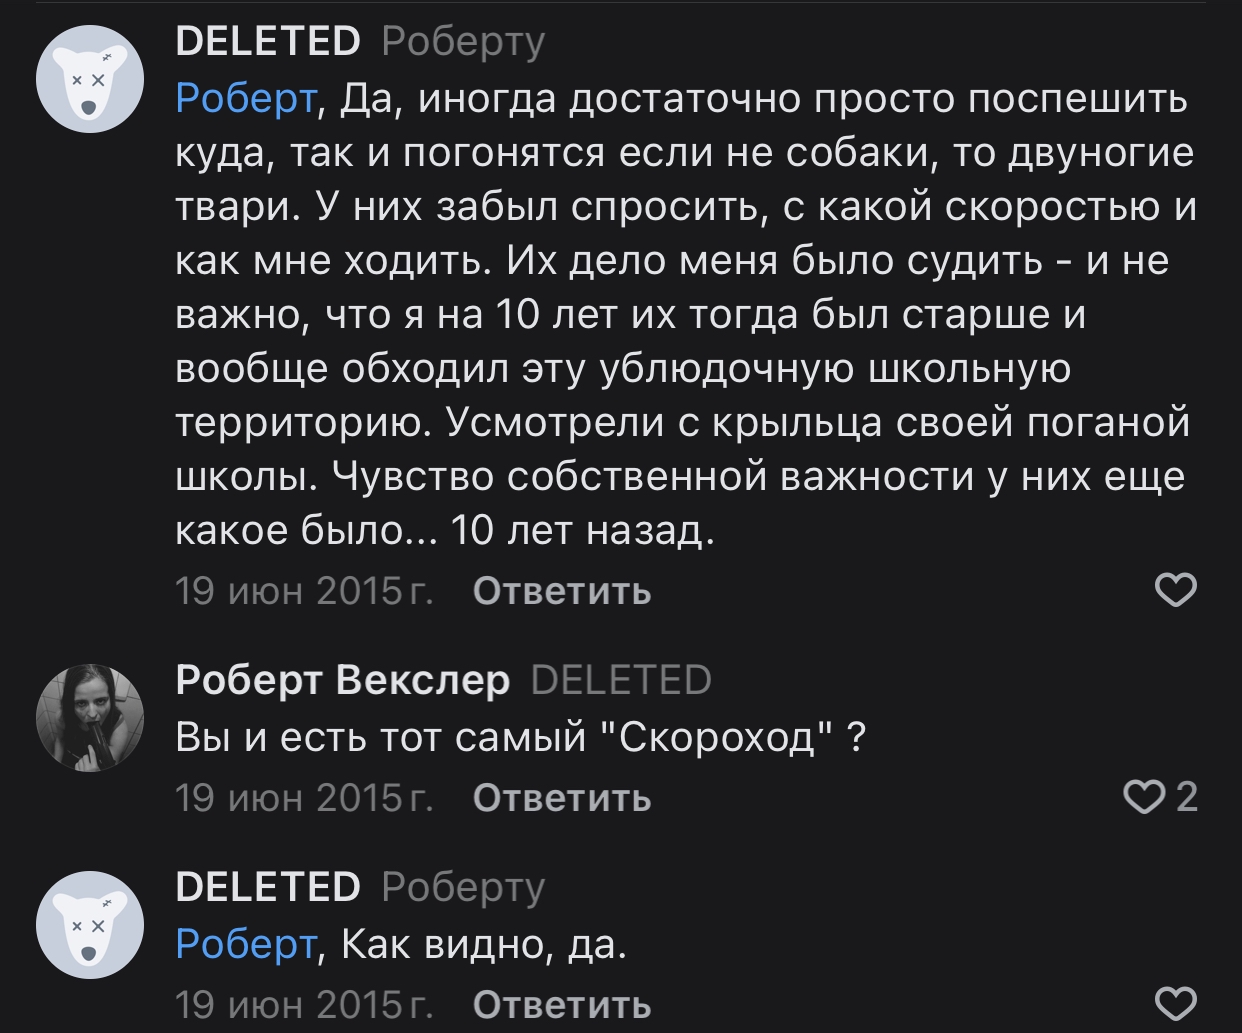The height and width of the screenshot is (1033, 1242).
Task: Reply to the long top comment via Ответить
Action: [561, 592]
